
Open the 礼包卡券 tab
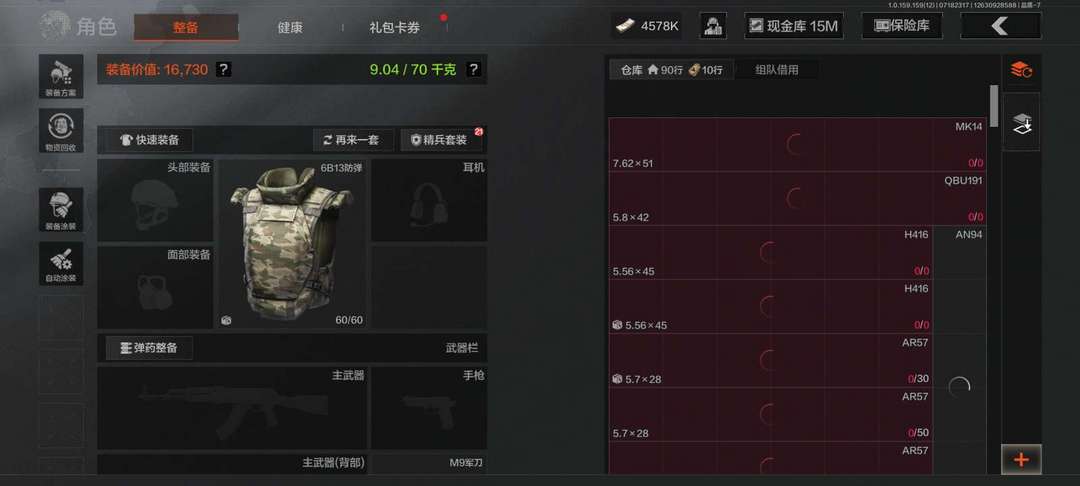click(x=395, y=28)
